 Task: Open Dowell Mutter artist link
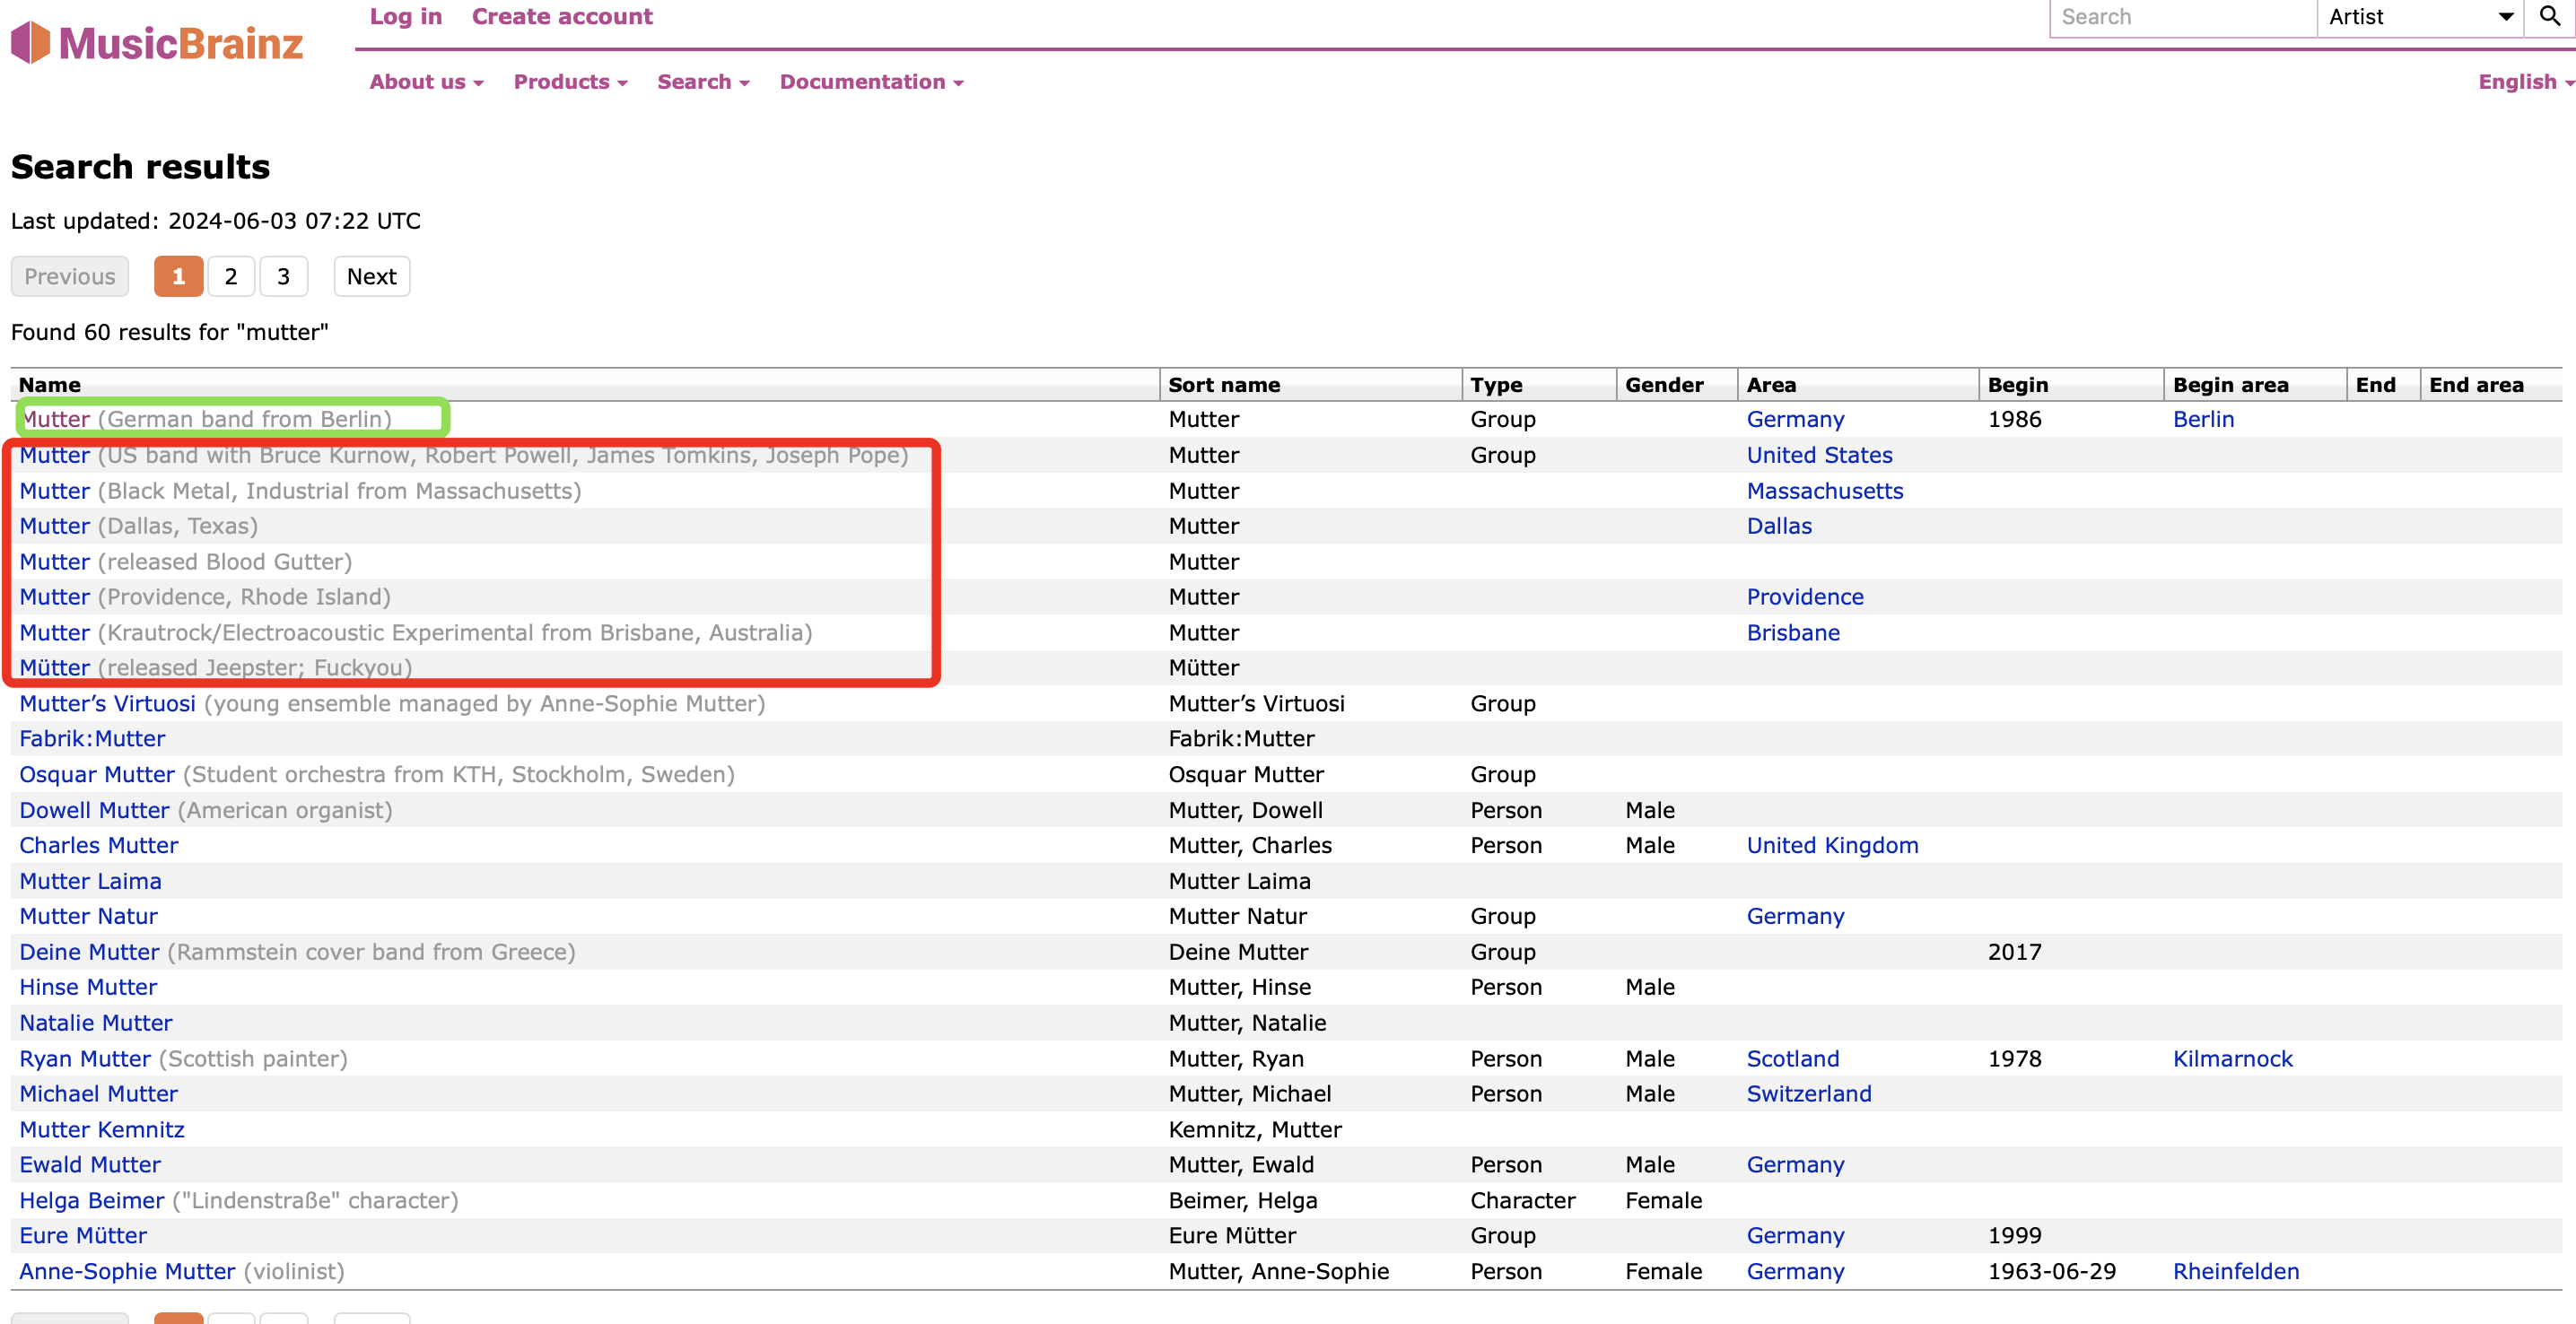point(94,811)
